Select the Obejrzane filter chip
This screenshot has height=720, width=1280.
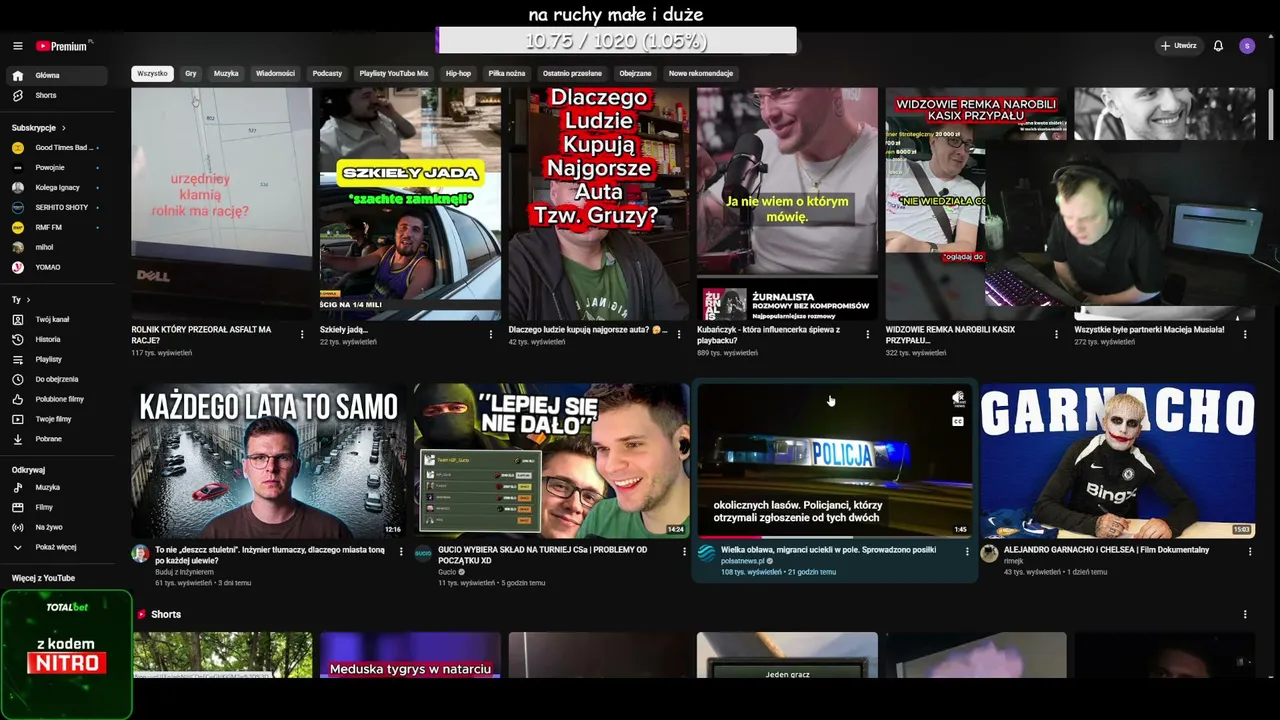tap(635, 74)
